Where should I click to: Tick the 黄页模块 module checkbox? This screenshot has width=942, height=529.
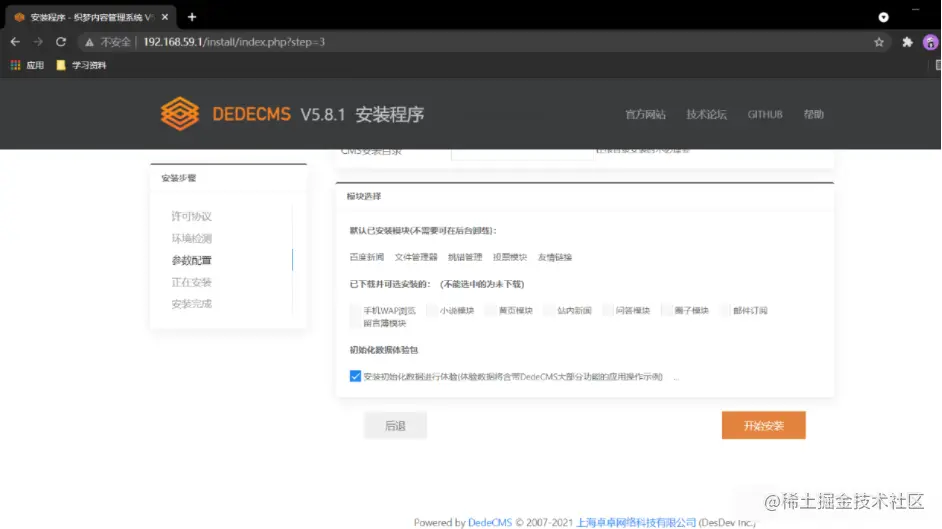point(490,310)
